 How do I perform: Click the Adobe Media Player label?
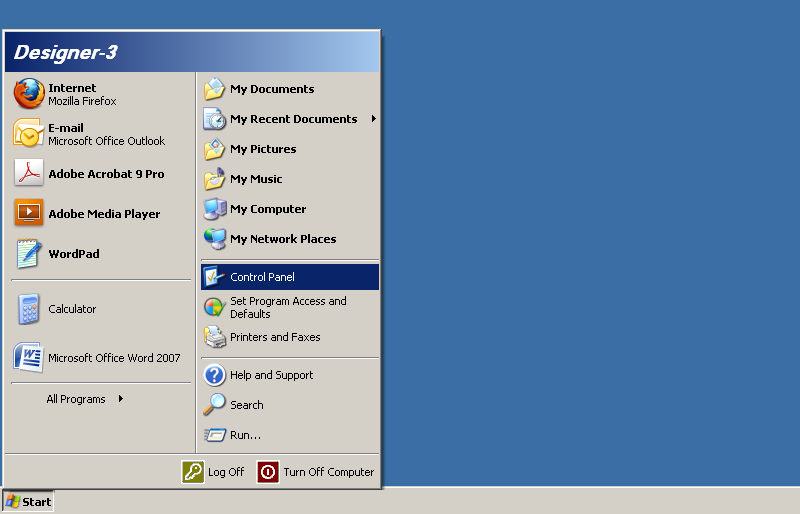[x=104, y=214]
